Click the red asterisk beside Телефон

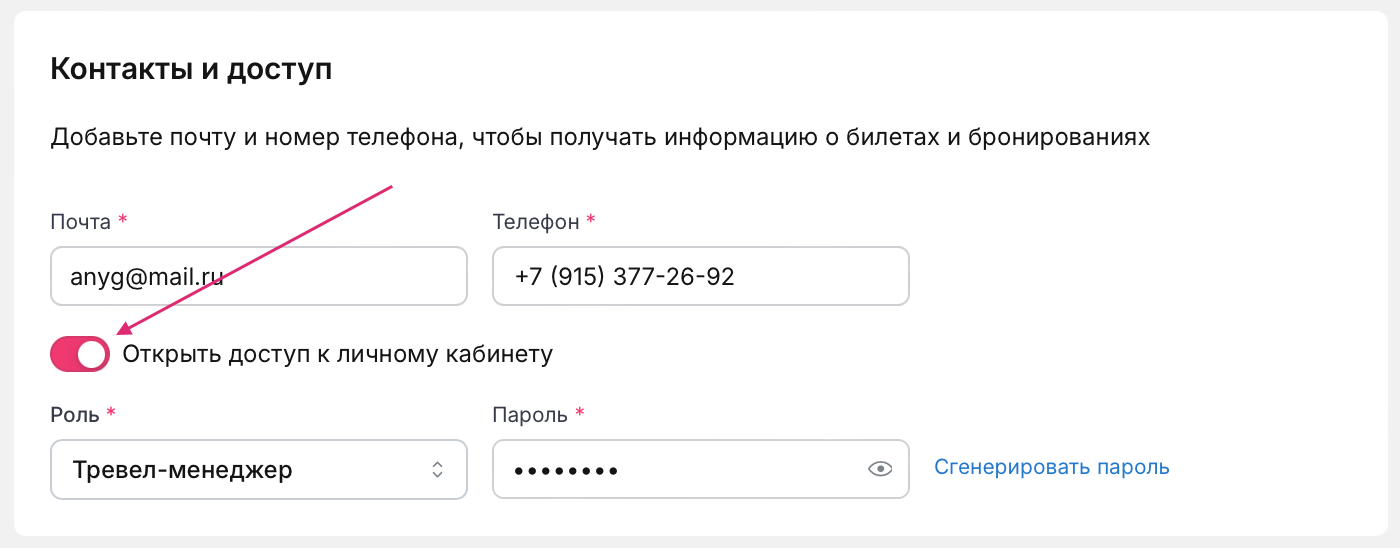[591, 220]
